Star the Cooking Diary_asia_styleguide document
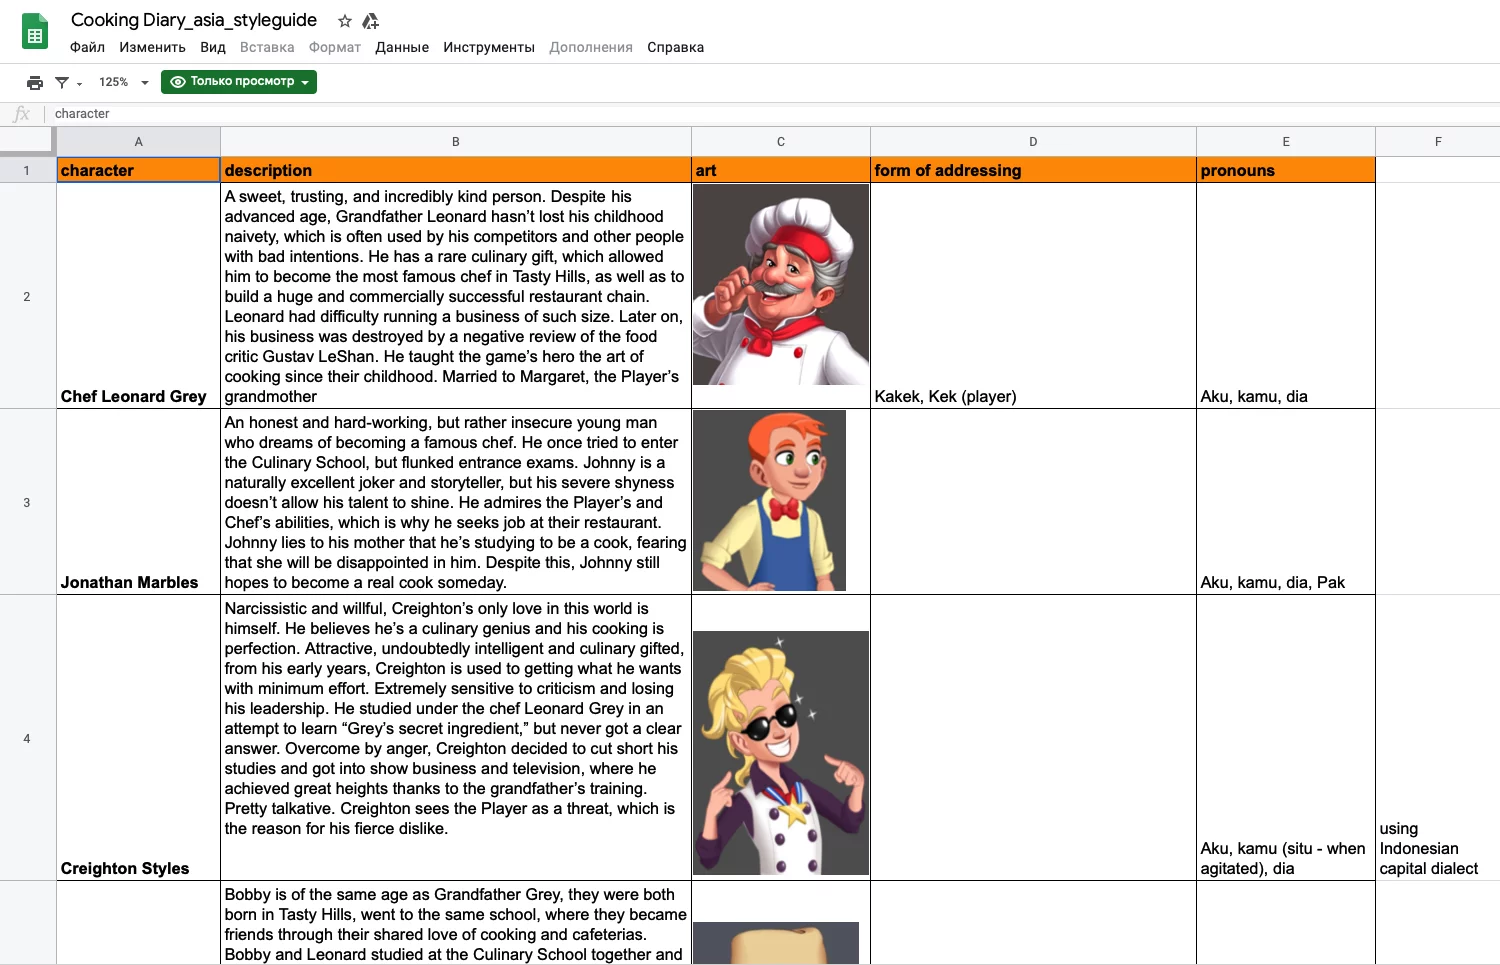 345,21
